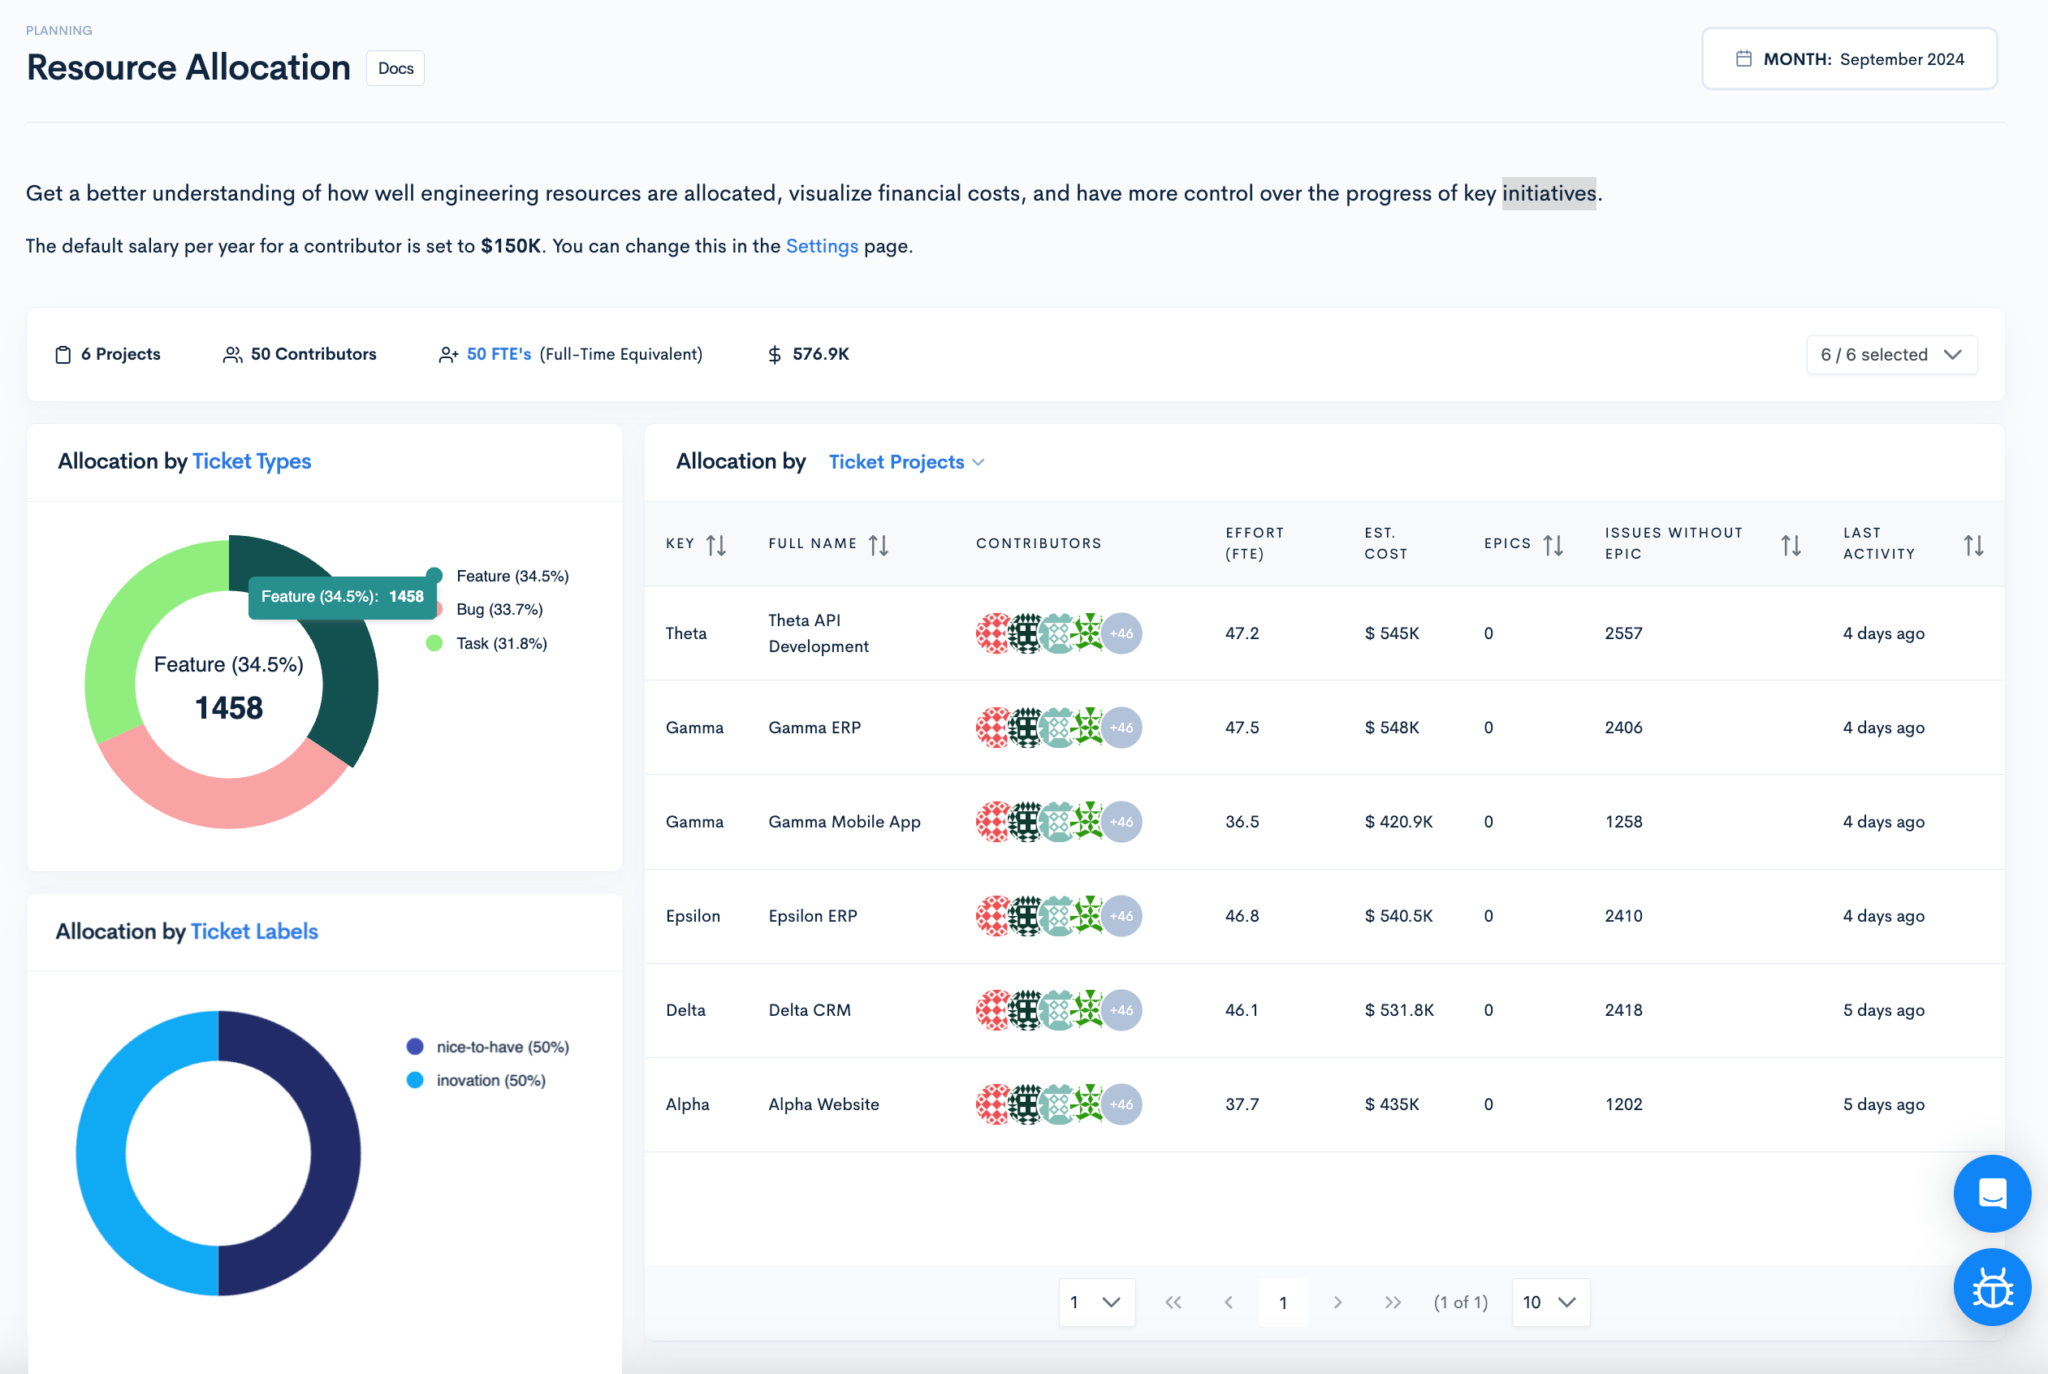Click +46 contributors badge in Theta row

(x=1121, y=633)
